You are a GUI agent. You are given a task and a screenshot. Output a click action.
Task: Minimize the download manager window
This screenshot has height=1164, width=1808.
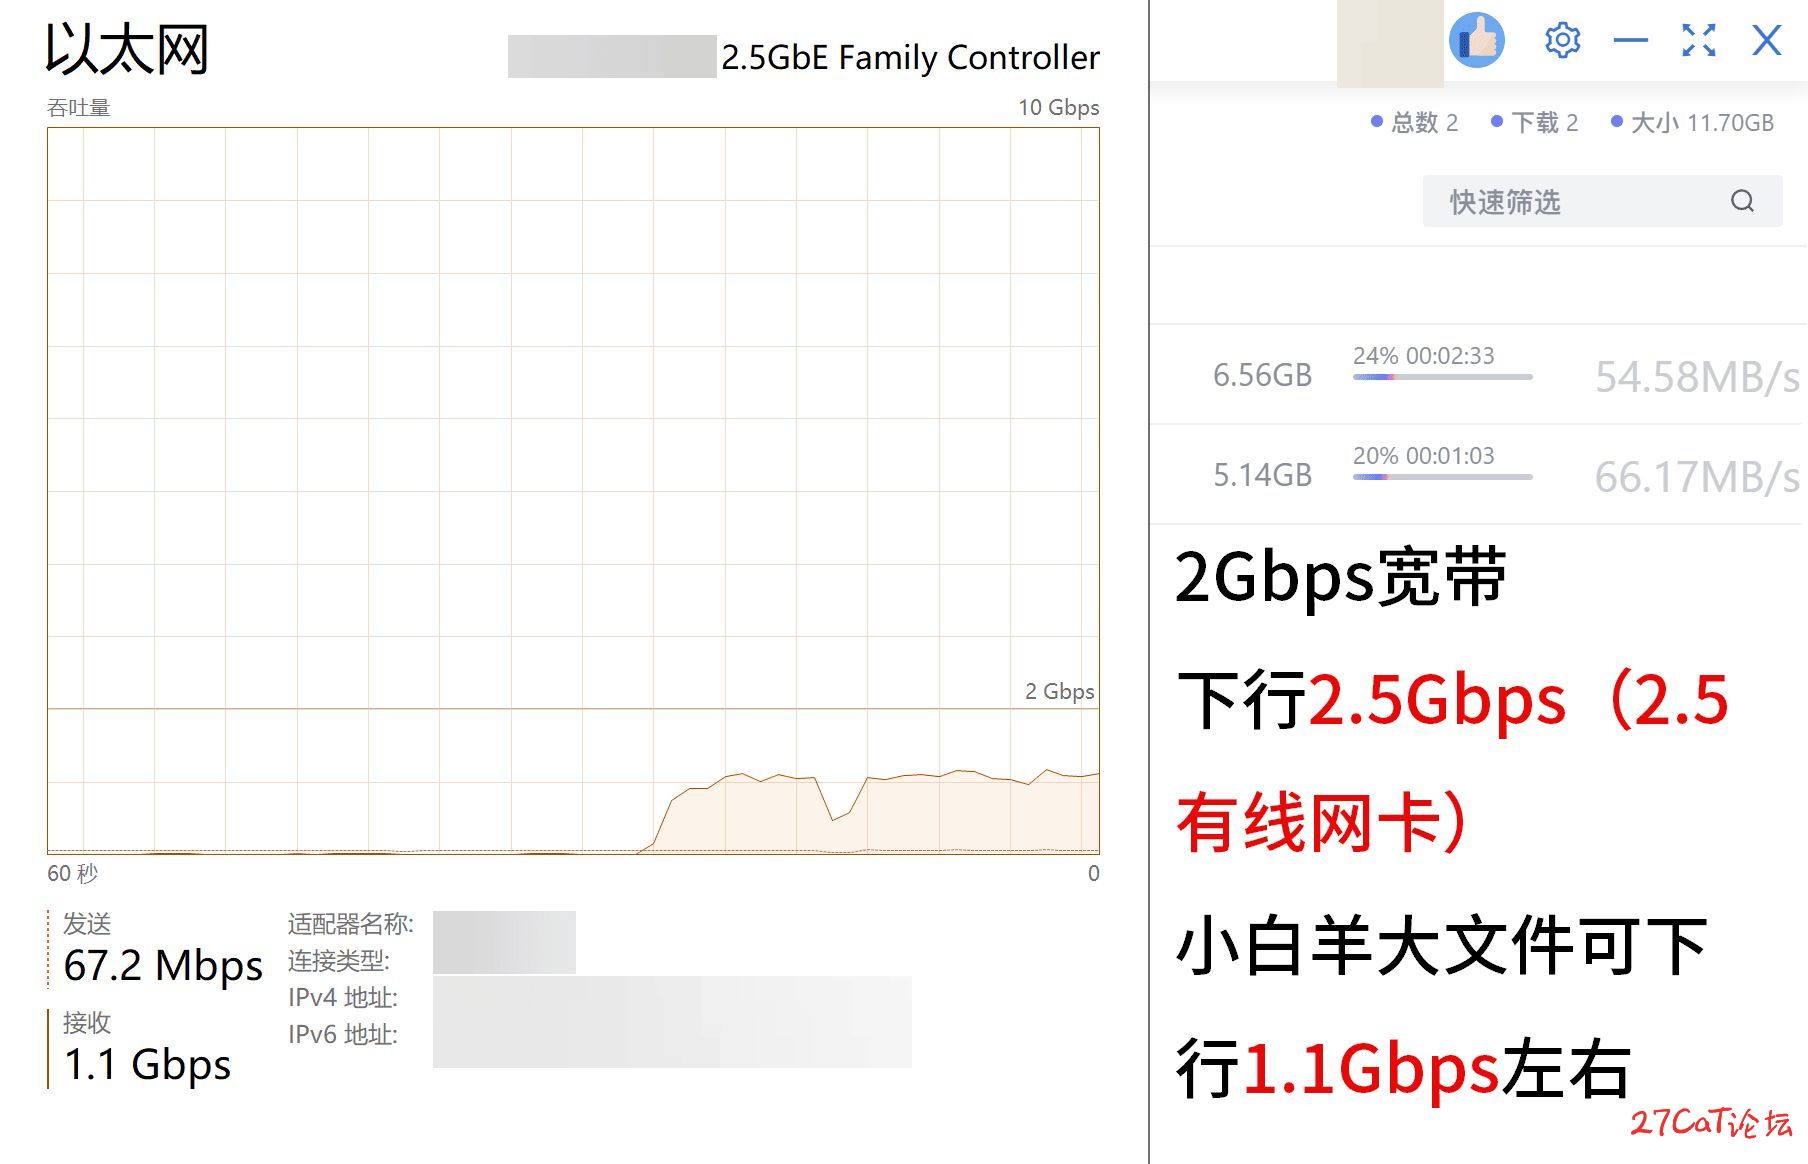click(1631, 40)
